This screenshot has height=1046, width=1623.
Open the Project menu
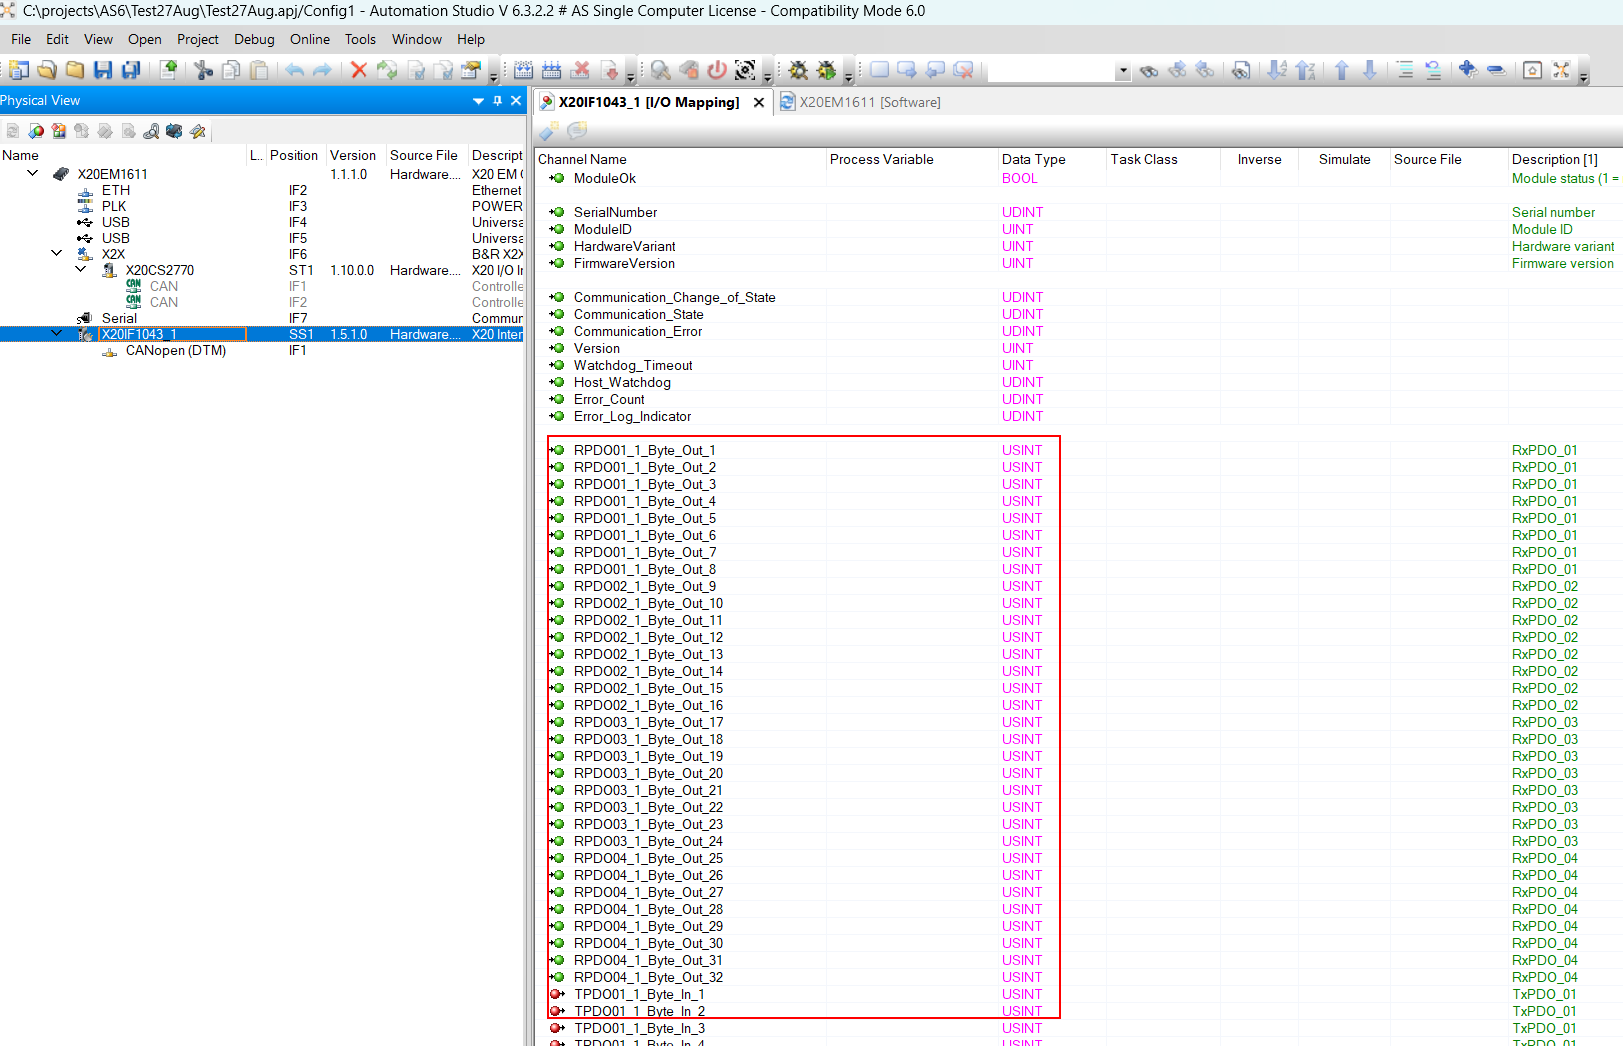coord(198,39)
